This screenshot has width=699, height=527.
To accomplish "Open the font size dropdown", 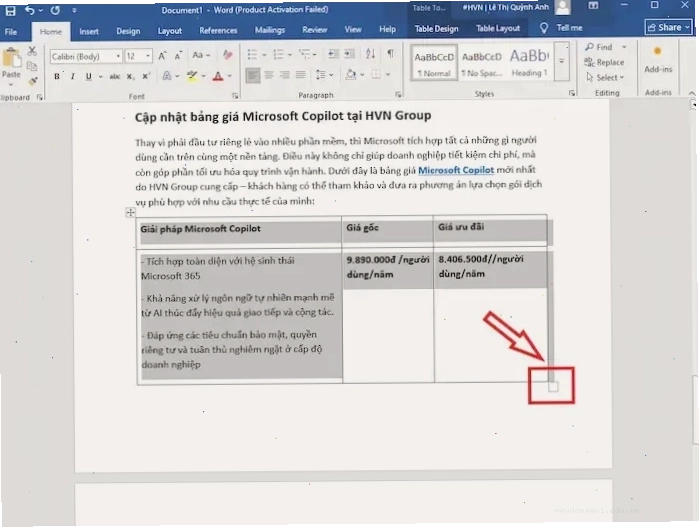I will (148, 56).
